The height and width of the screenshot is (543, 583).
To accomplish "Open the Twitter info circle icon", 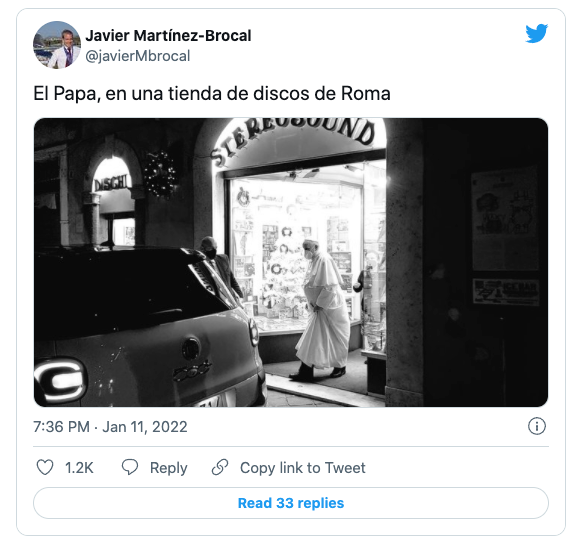I will [537, 426].
